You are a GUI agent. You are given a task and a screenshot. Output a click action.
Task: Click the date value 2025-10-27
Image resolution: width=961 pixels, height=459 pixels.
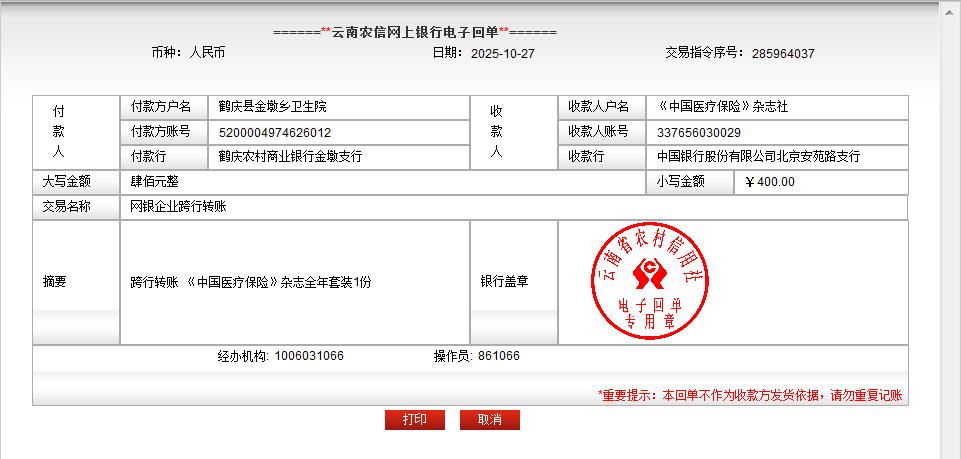(502, 53)
